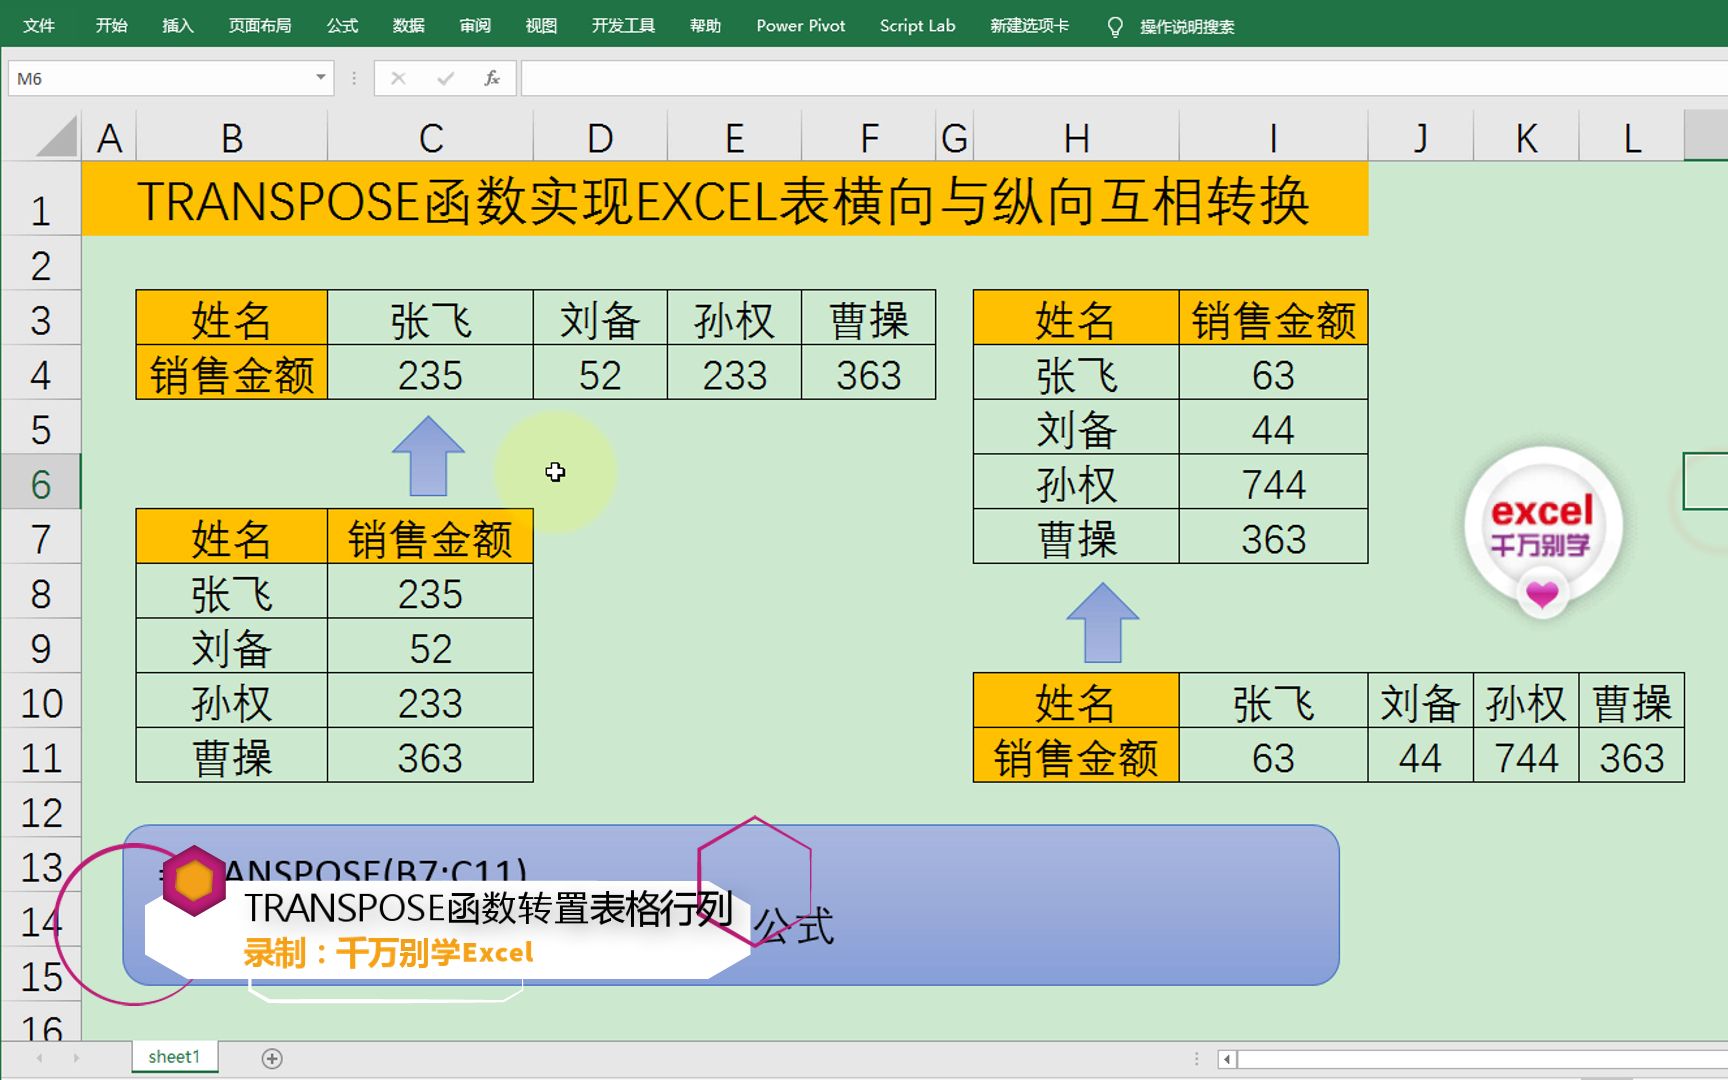Image resolution: width=1728 pixels, height=1080 pixels.
Task: Select row 6 header
Action: (x=40, y=484)
